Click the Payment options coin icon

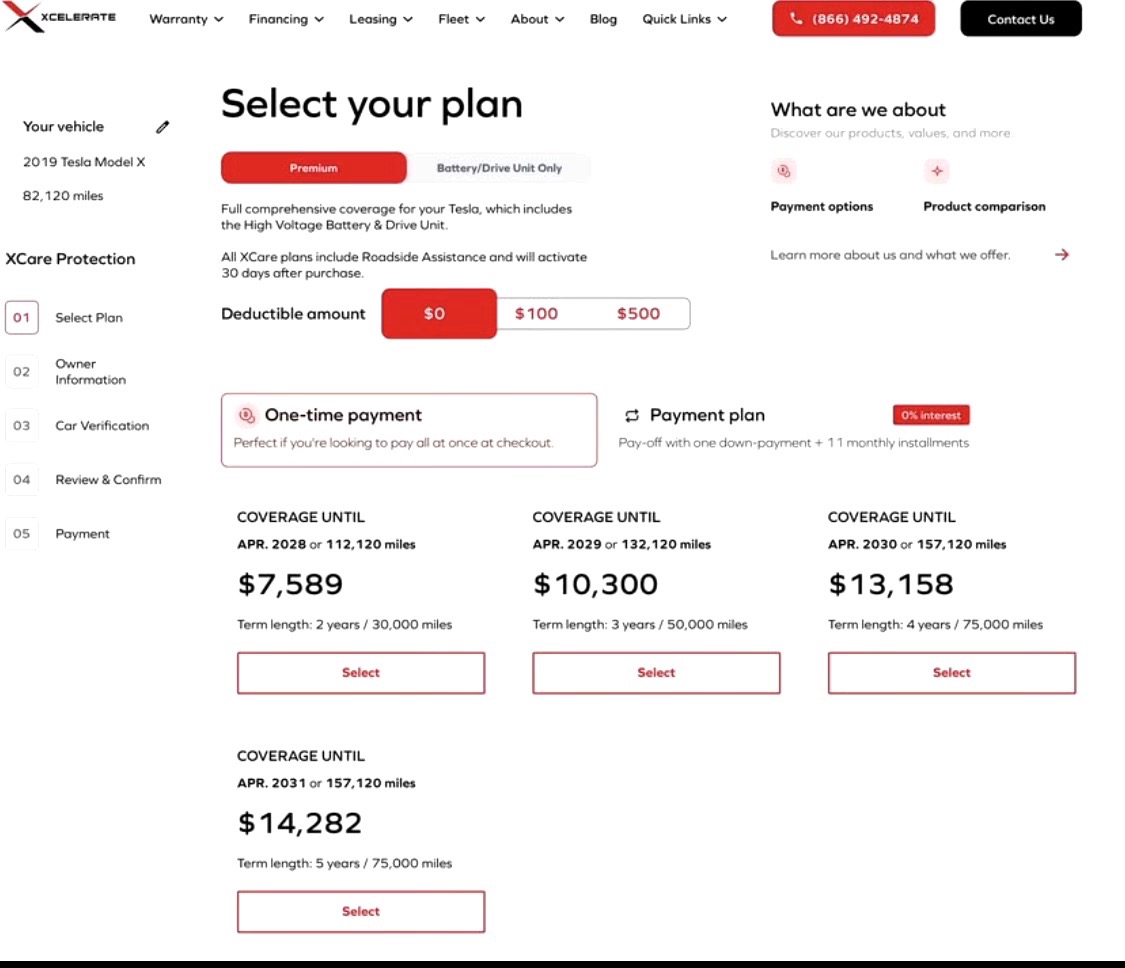pos(784,171)
